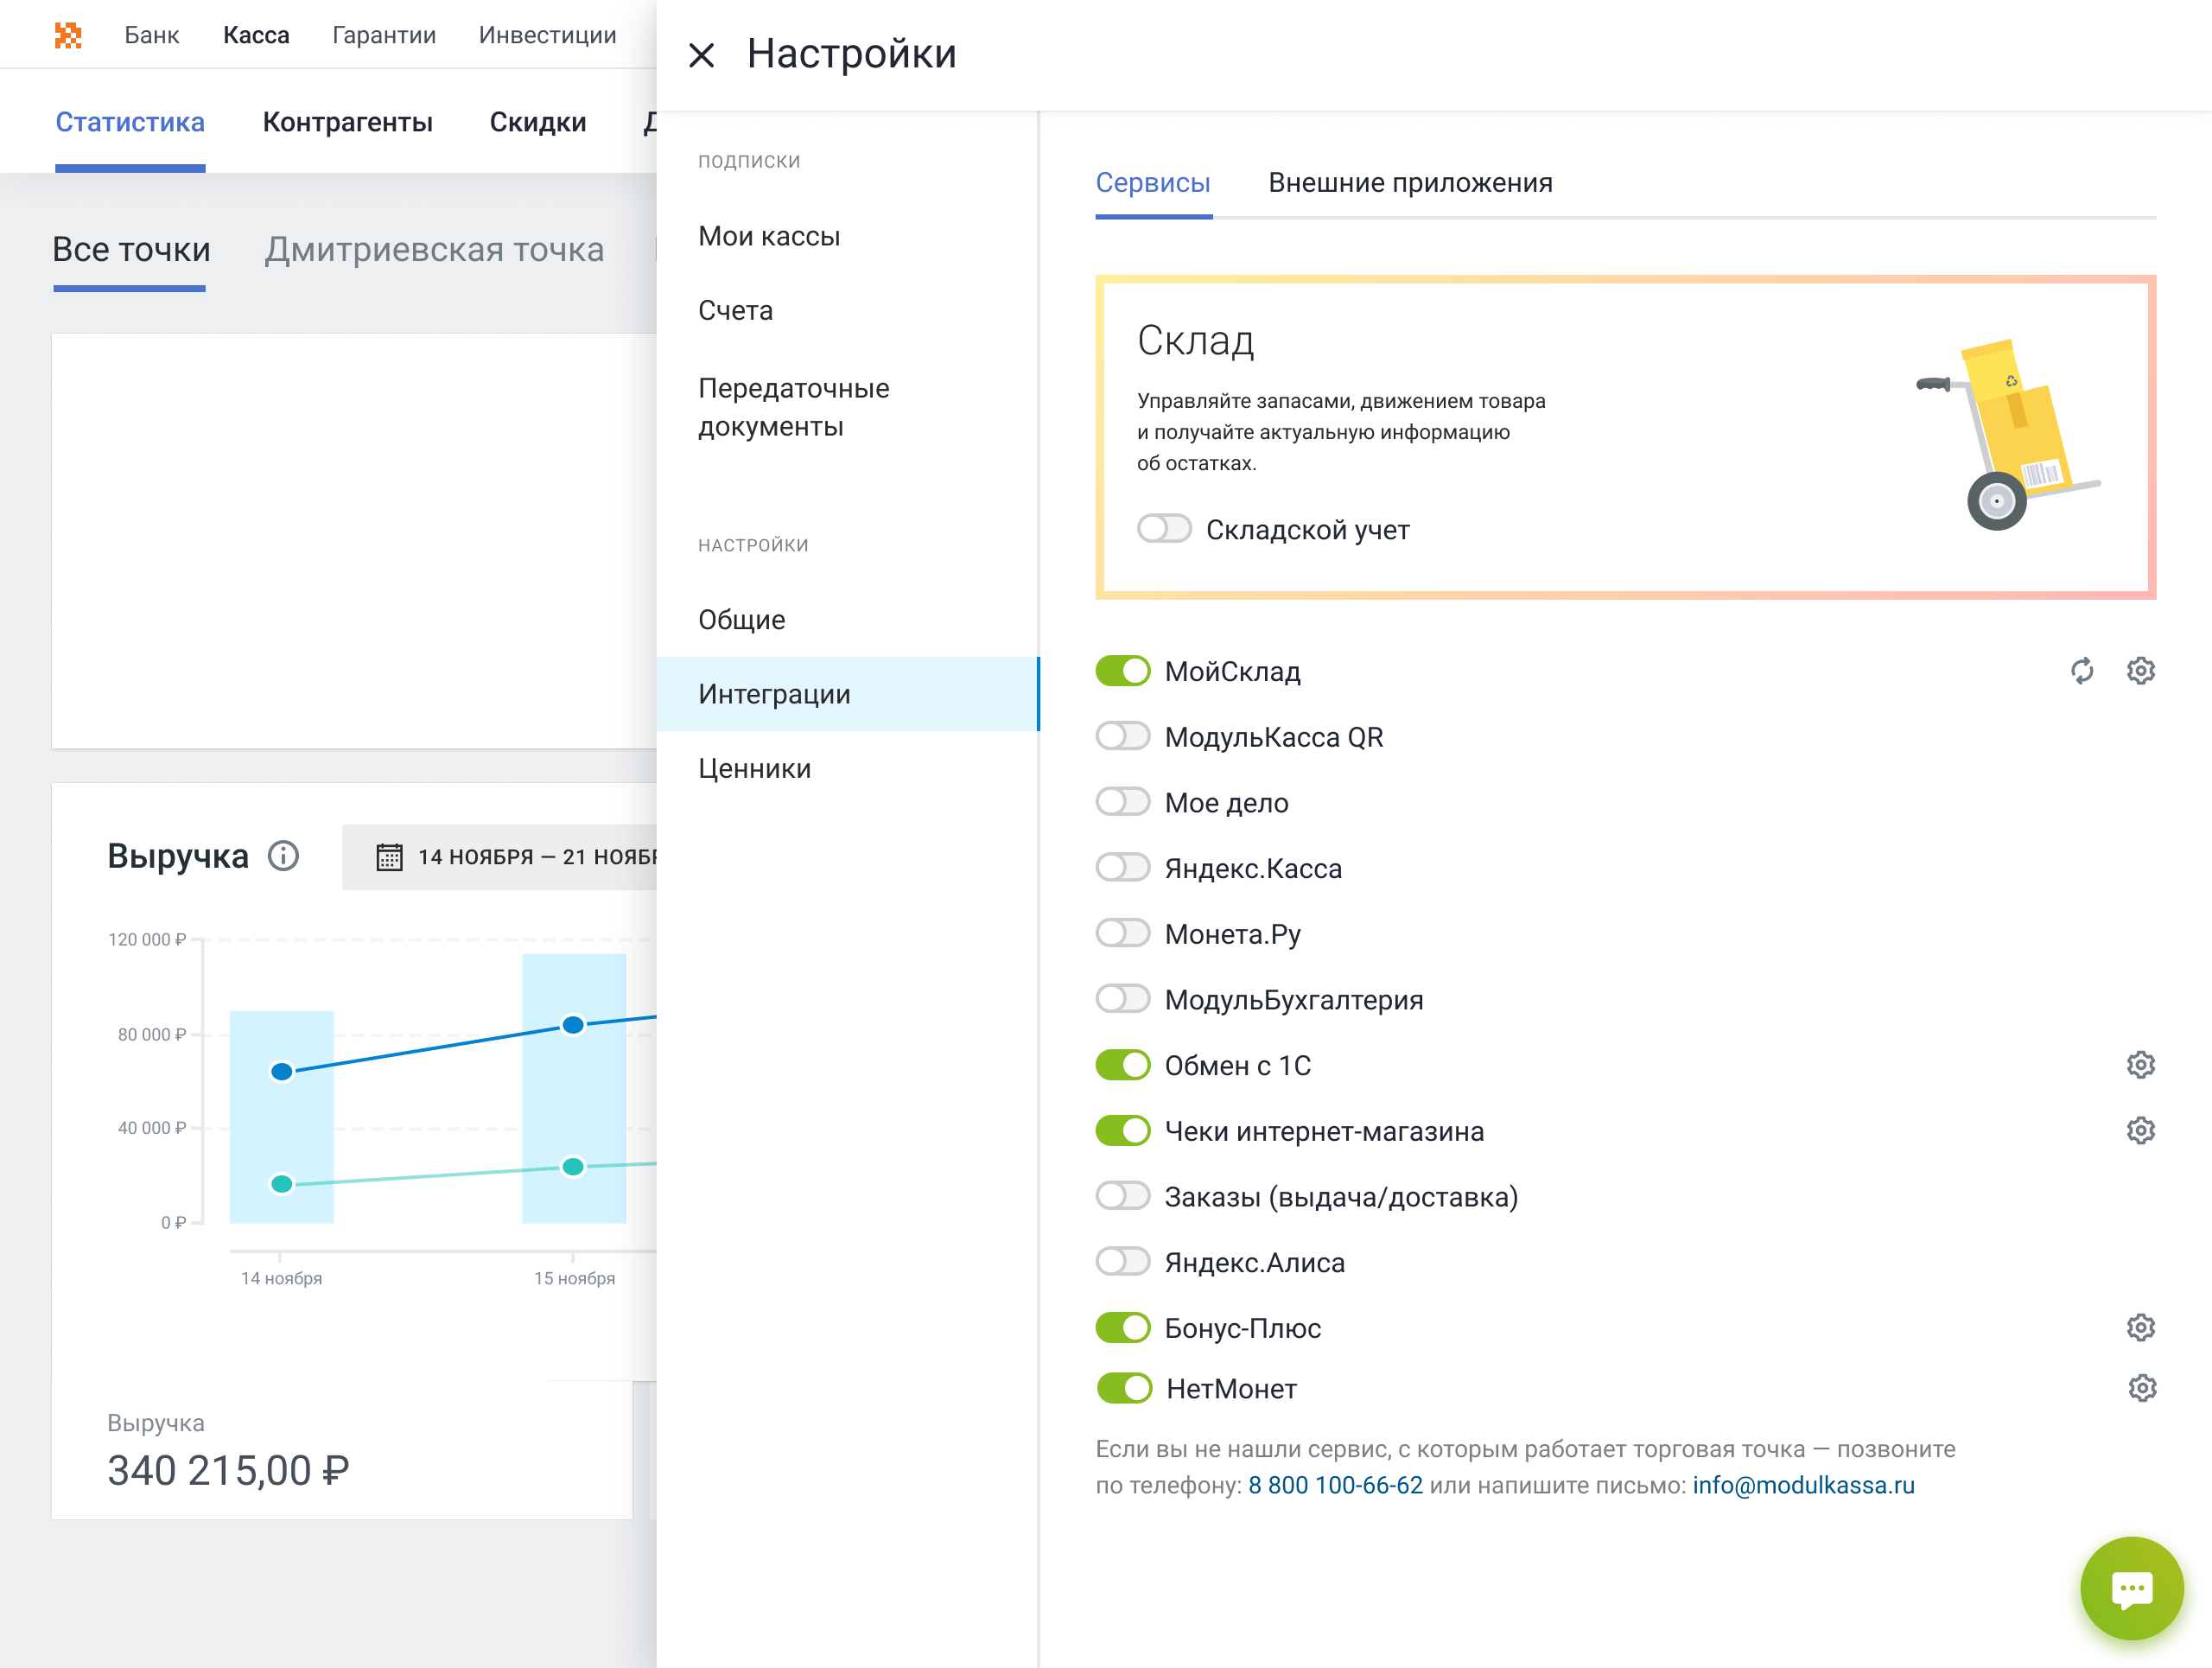Enable the МодульКасса QR toggle
The image size is (2212, 1668).
point(1123,737)
